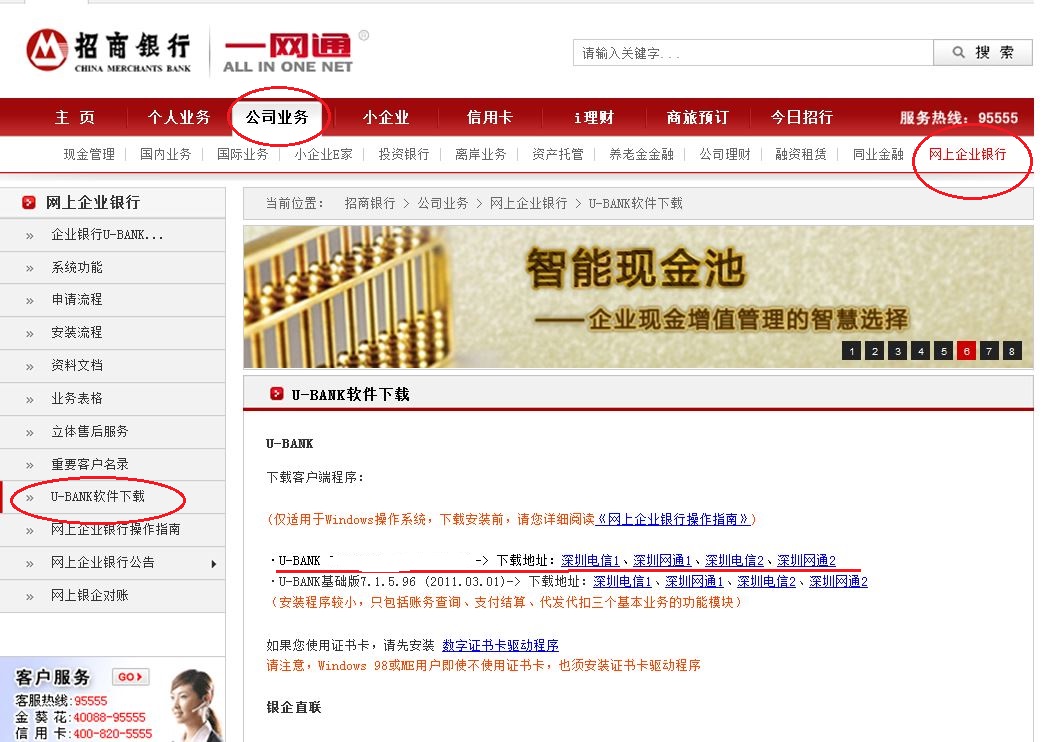
Task: Click the 智能现金池 banner image
Action: coord(638,297)
